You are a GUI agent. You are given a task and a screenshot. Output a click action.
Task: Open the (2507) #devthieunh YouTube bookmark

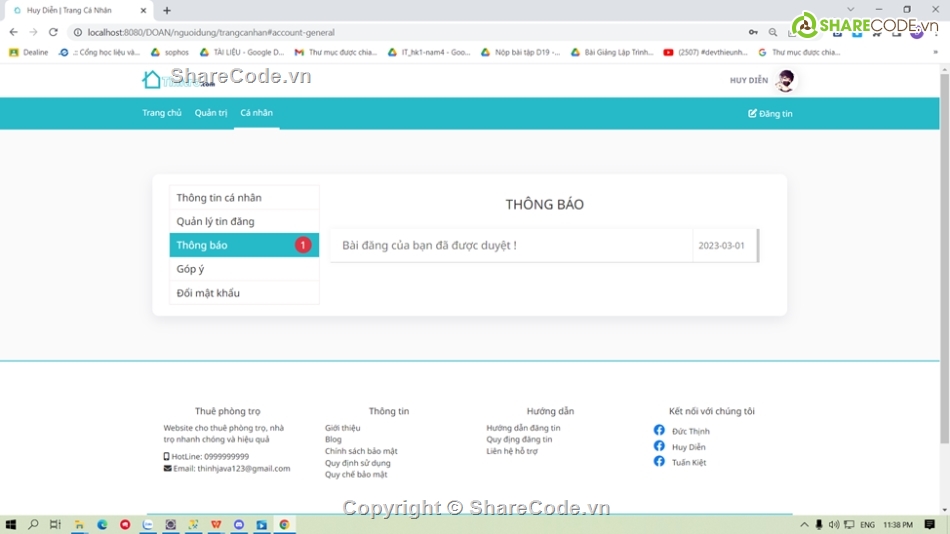click(x=705, y=52)
